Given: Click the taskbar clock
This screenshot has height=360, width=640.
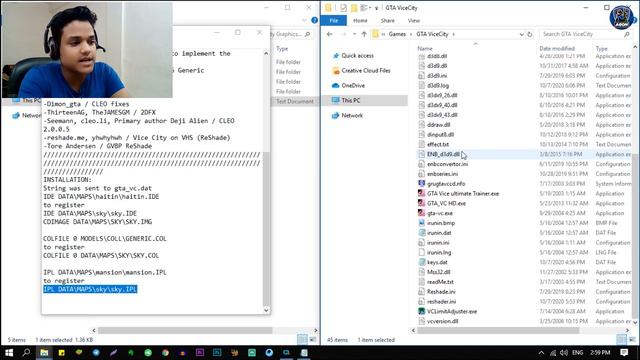Looking at the screenshot, I should pos(600,353).
